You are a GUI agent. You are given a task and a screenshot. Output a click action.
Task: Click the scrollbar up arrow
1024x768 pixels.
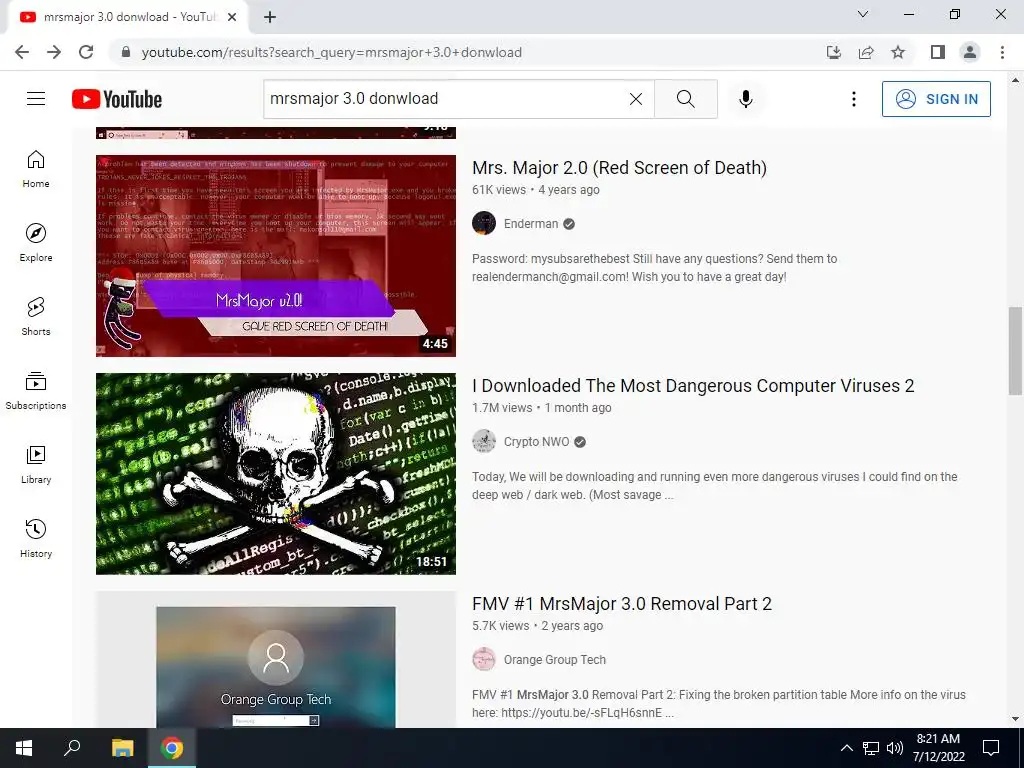pyautogui.click(x=1015, y=80)
